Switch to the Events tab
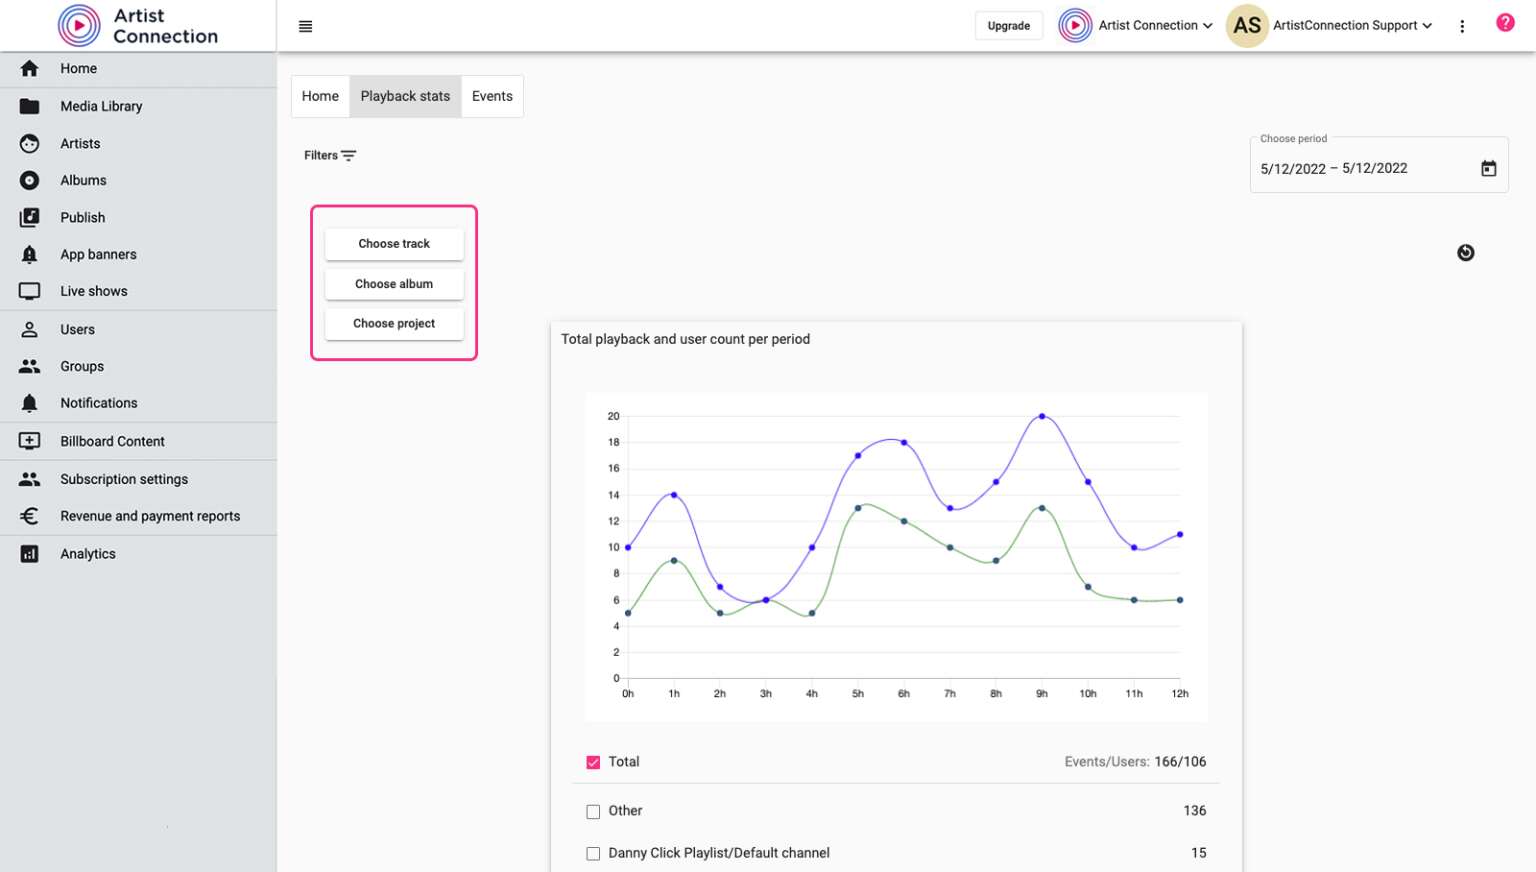The height and width of the screenshot is (872, 1536). click(x=491, y=96)
